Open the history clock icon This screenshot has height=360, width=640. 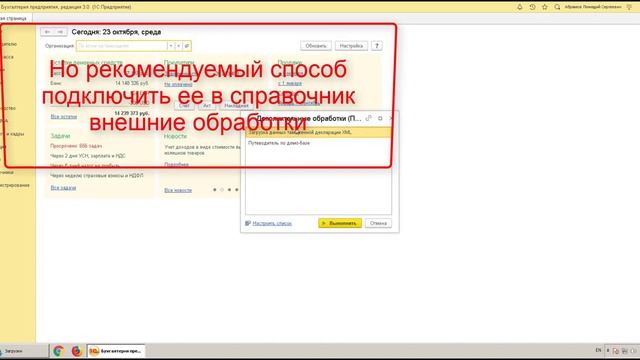pyautogui.click(x=532, y=7)
